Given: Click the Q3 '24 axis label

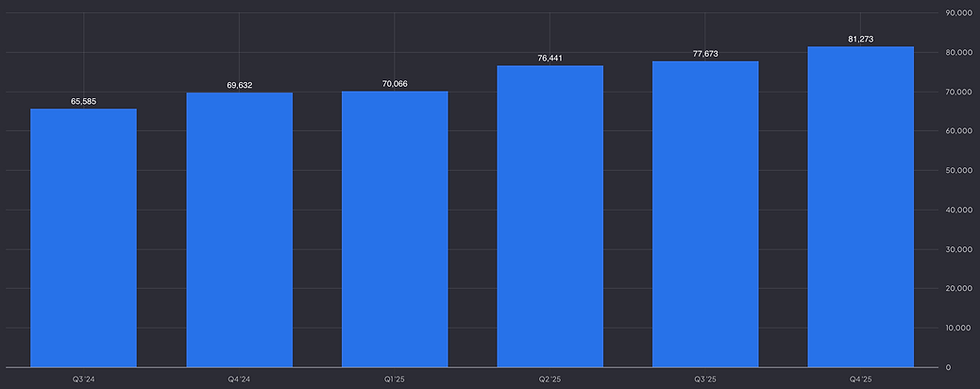Looking at the screenshot, I should [x=84, y=379].
